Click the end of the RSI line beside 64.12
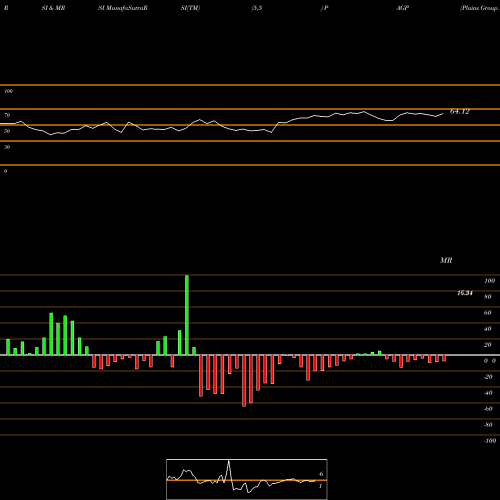The width and height of the screenshot is (500, 500). [443, 114]
